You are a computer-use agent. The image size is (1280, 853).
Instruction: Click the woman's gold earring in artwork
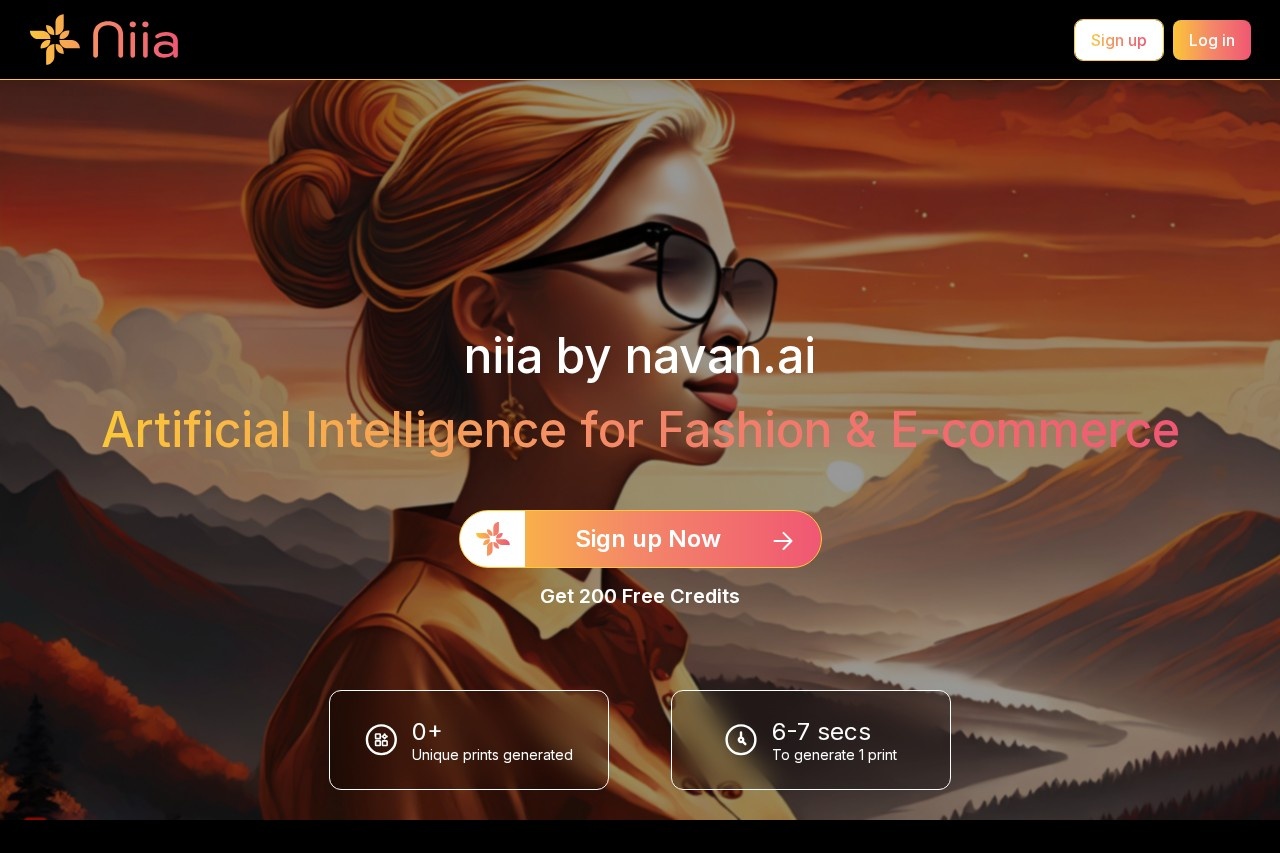tap(511, 405)
